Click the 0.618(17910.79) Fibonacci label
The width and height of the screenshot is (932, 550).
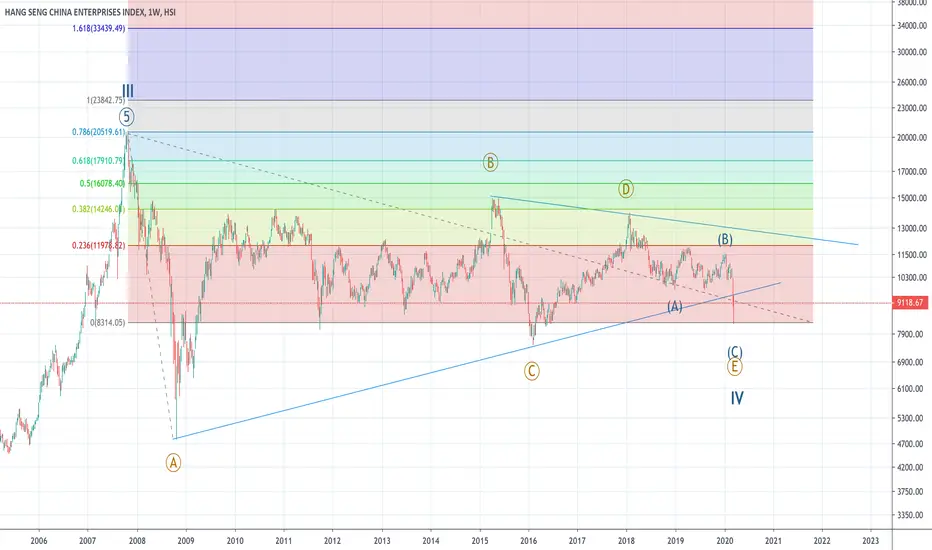point(99,161)
